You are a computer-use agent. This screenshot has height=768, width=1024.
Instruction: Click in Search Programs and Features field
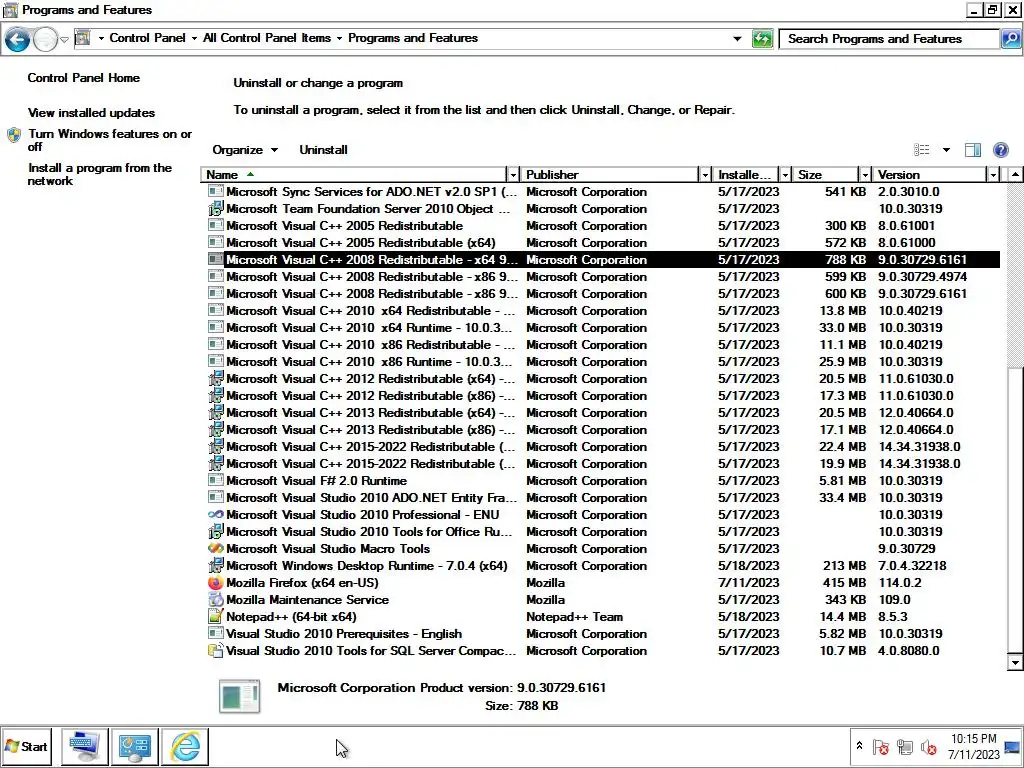[x=889, y=39]
